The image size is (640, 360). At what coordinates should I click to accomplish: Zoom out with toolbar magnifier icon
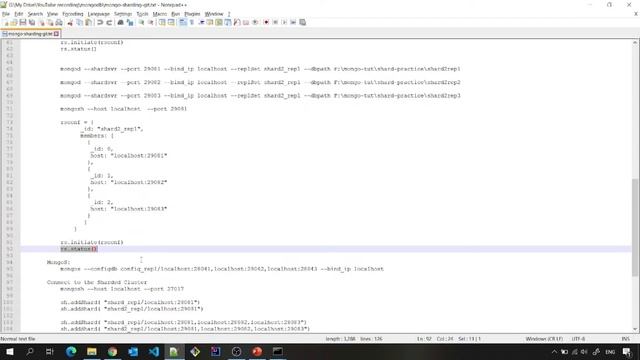point(151,22)
